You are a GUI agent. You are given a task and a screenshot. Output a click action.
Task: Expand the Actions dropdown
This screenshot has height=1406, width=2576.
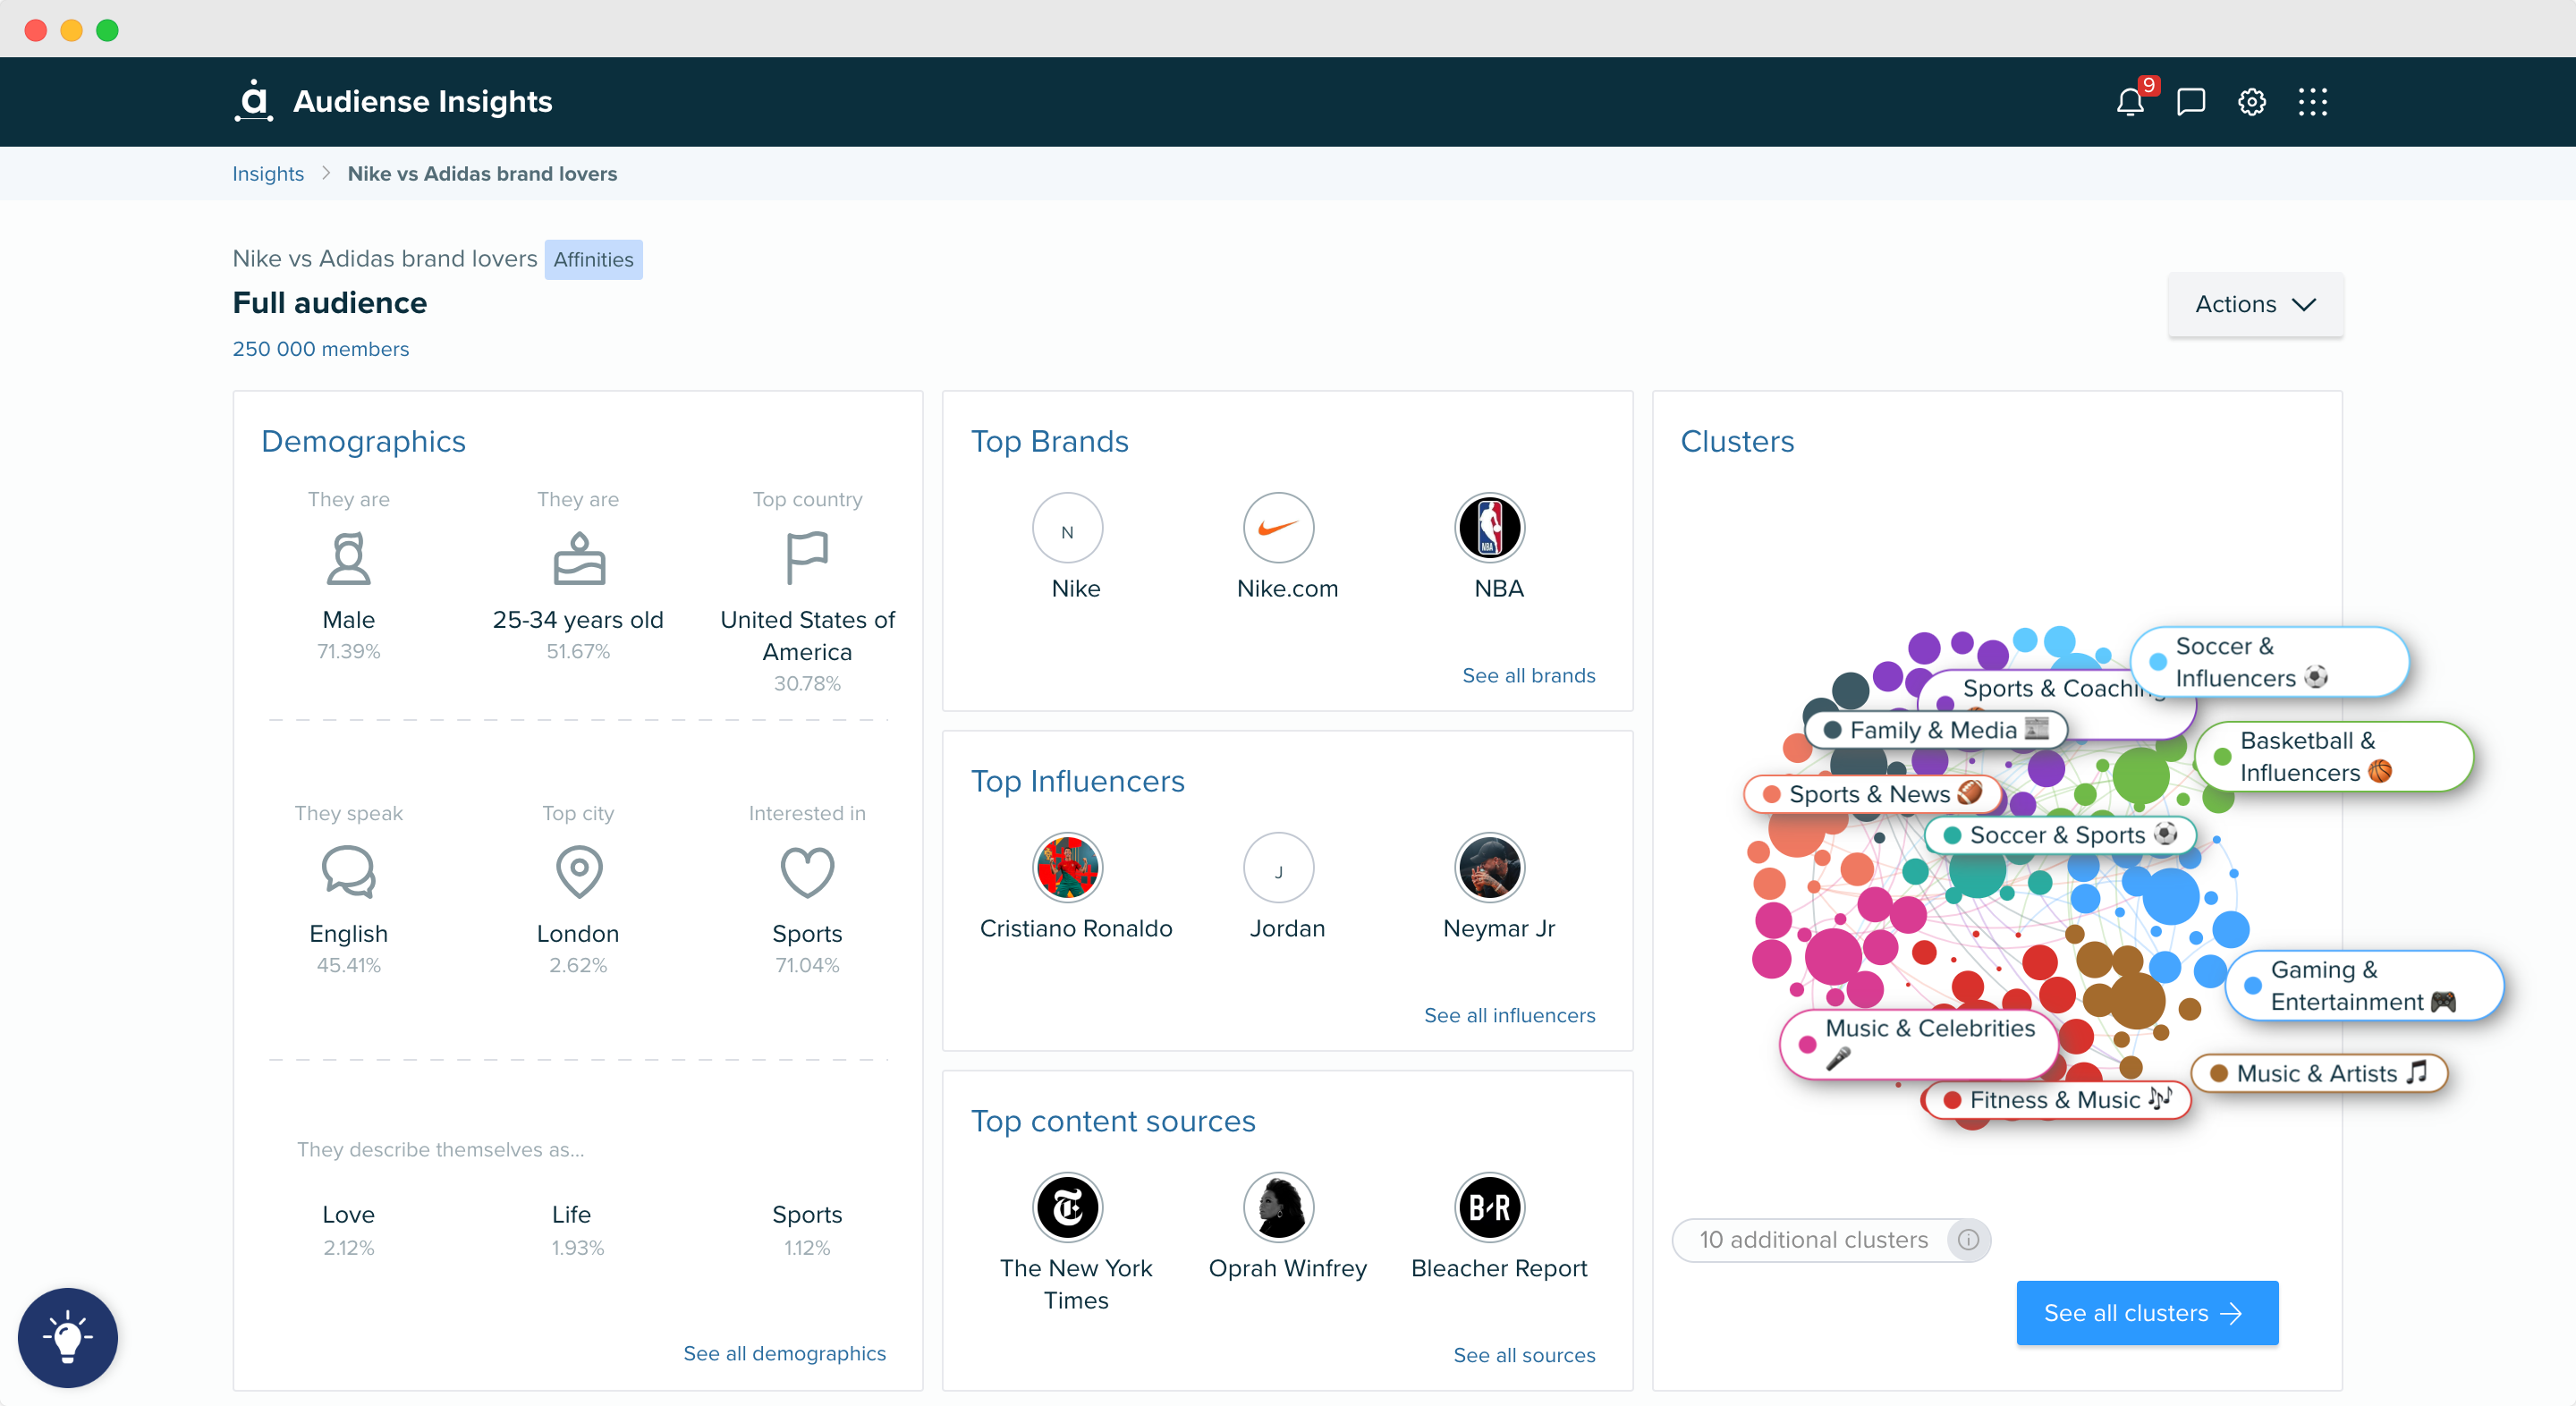[x=2255, y=304]
